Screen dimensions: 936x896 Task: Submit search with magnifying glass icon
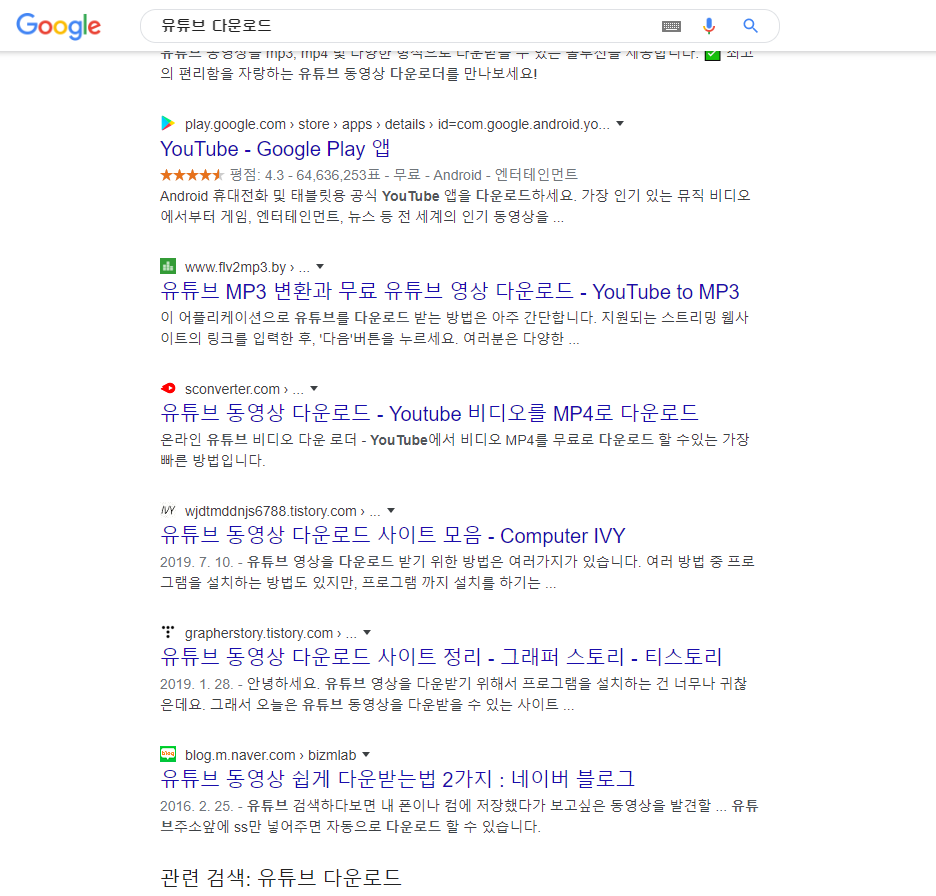750,26
